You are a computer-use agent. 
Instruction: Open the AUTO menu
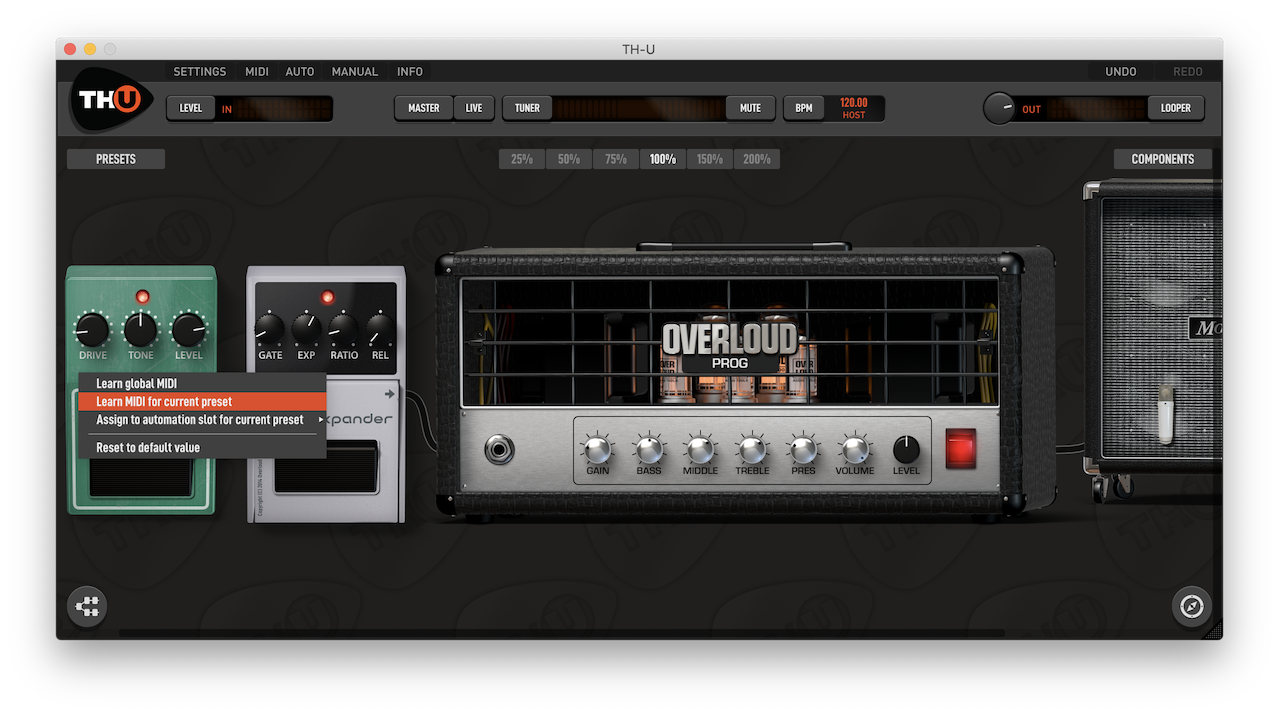click(300, 72)
